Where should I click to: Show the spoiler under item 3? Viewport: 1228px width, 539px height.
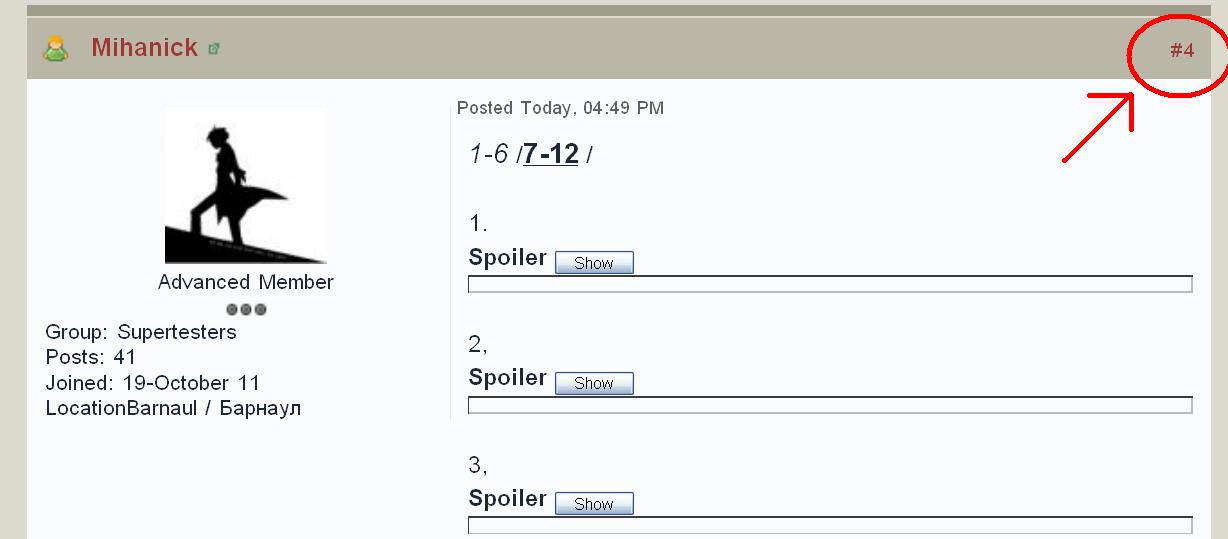tap(594, 504)
